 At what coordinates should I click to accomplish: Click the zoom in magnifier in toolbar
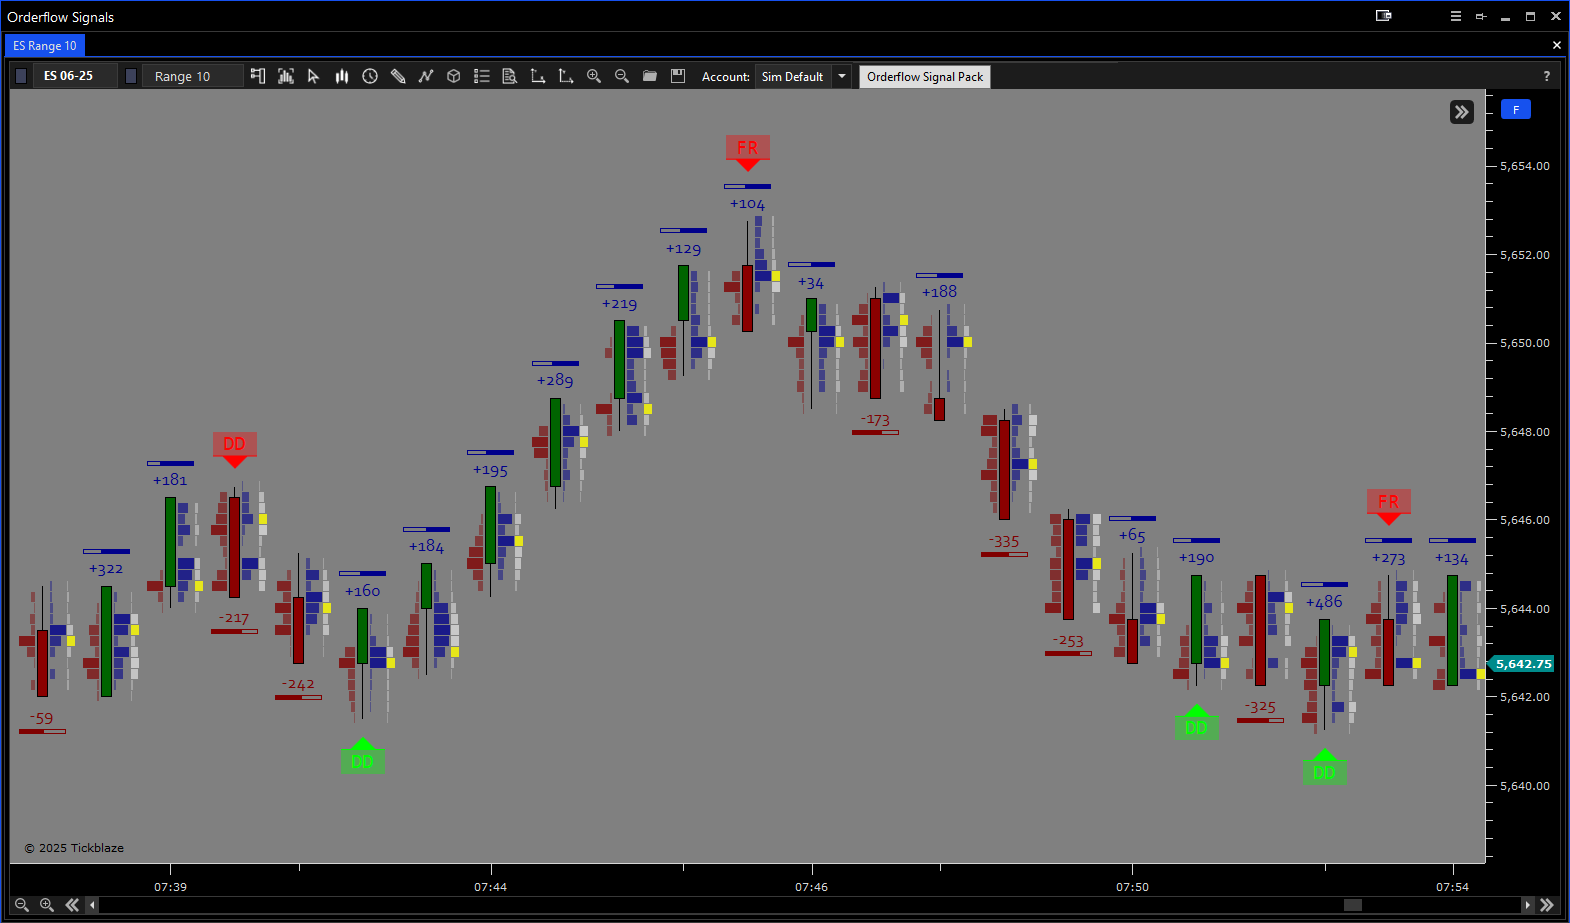(594, 76)
